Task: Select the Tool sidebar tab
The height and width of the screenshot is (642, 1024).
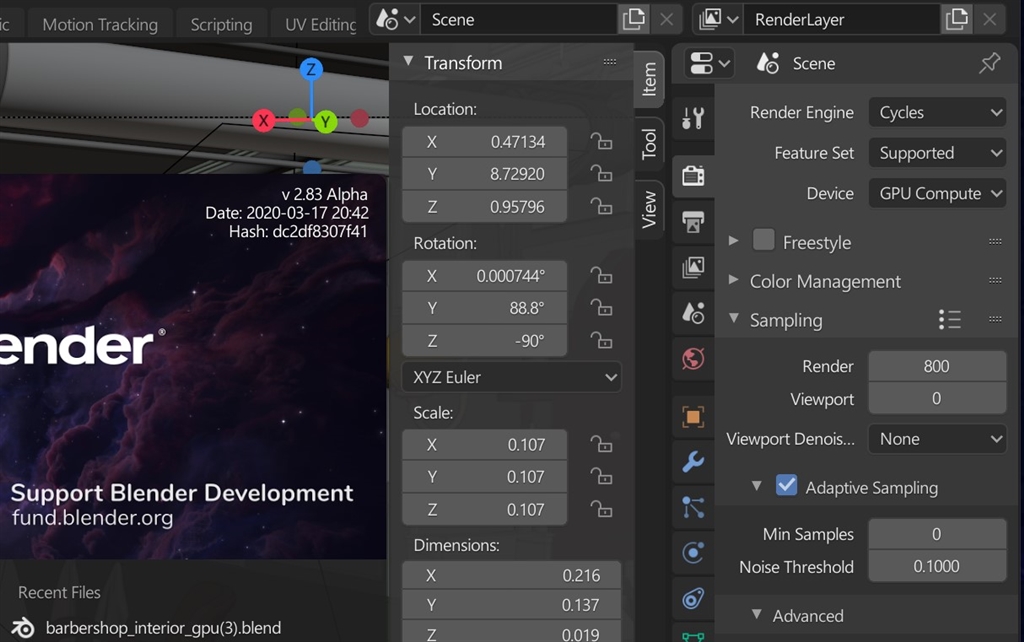Action: [x=648, y=144]
